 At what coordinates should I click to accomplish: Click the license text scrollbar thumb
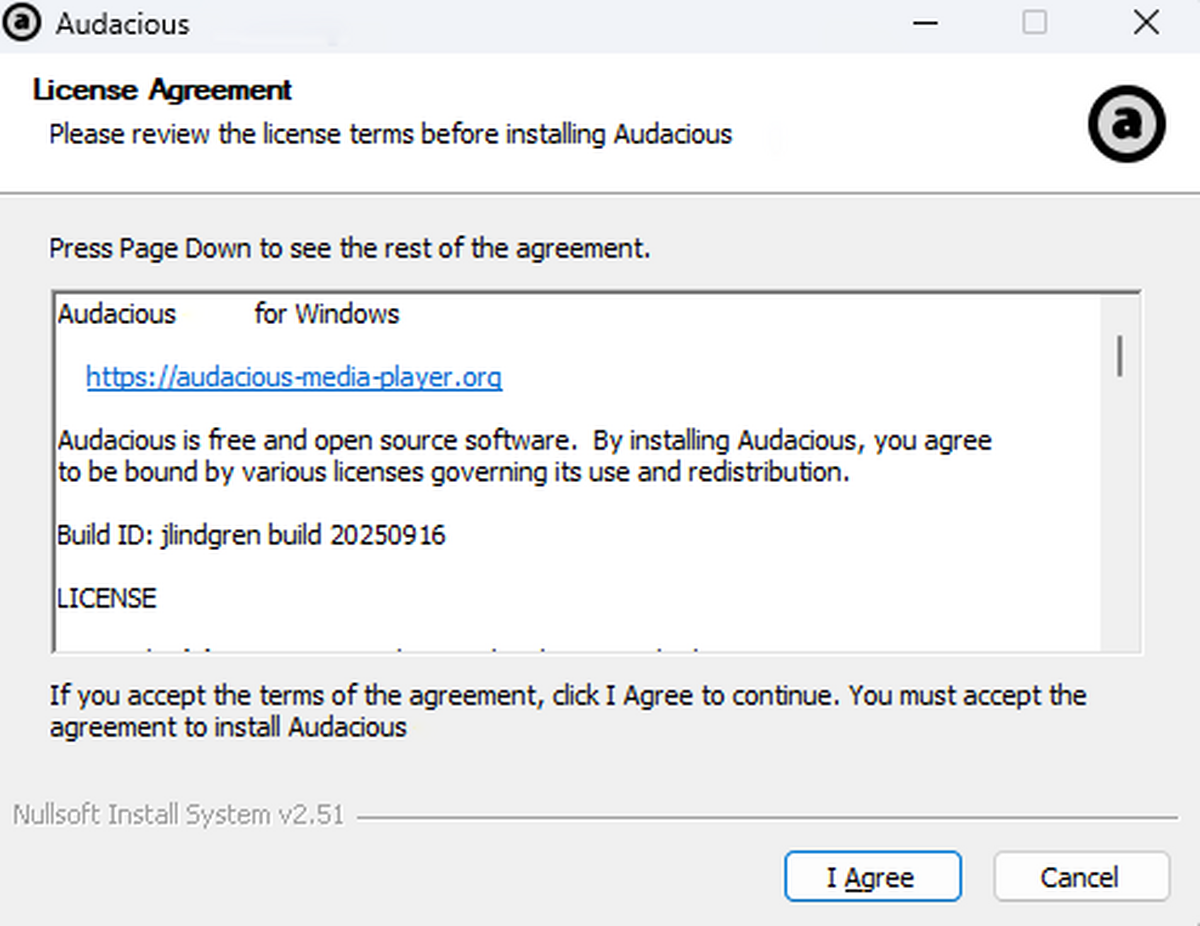tap(1120, 356)
